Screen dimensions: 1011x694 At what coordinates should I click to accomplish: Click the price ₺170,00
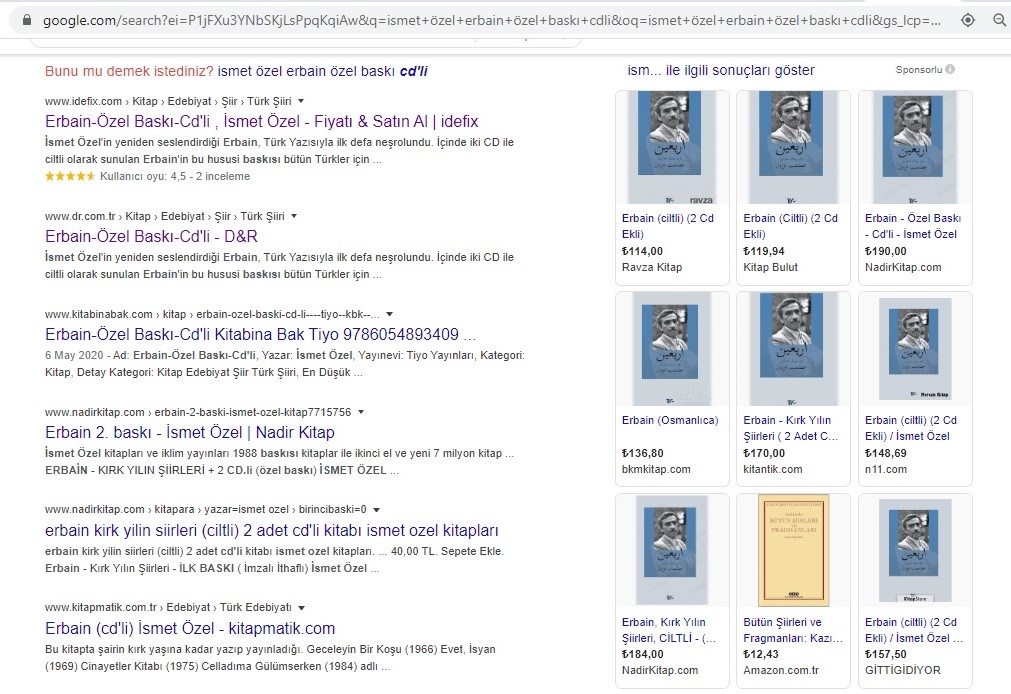[x=763, y=453]
